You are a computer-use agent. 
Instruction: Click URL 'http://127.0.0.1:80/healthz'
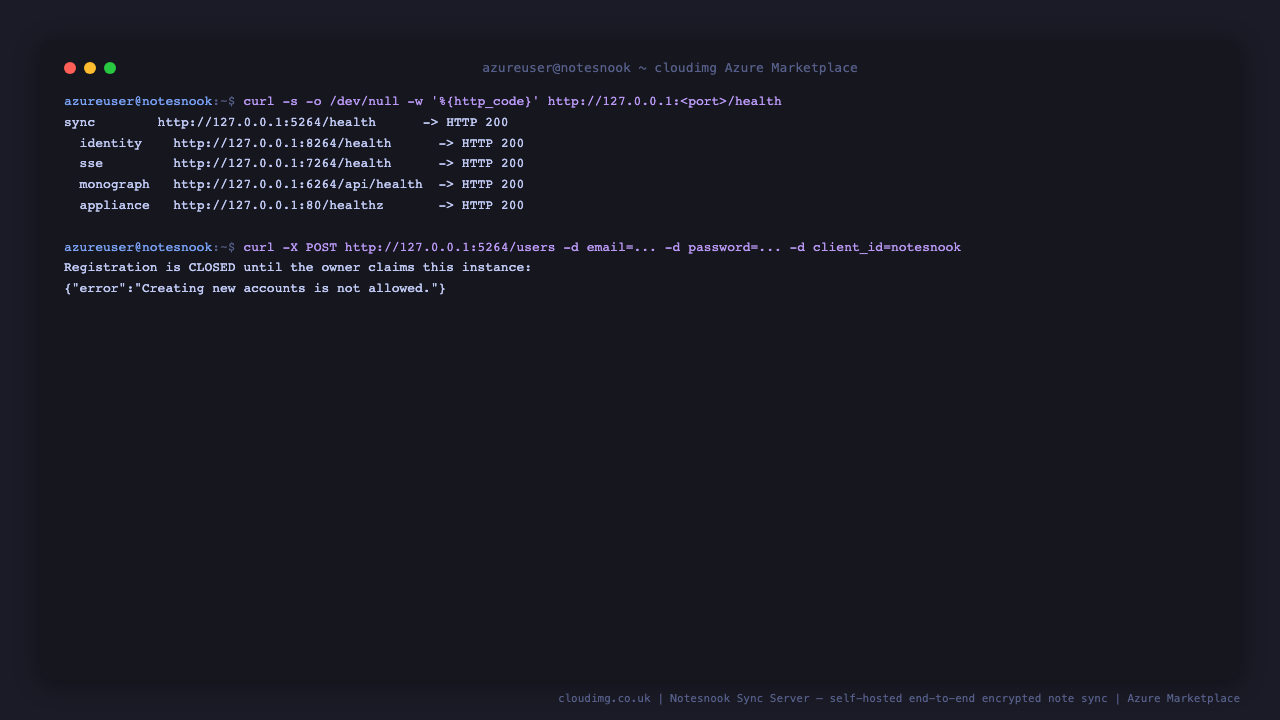pos(278,206)
